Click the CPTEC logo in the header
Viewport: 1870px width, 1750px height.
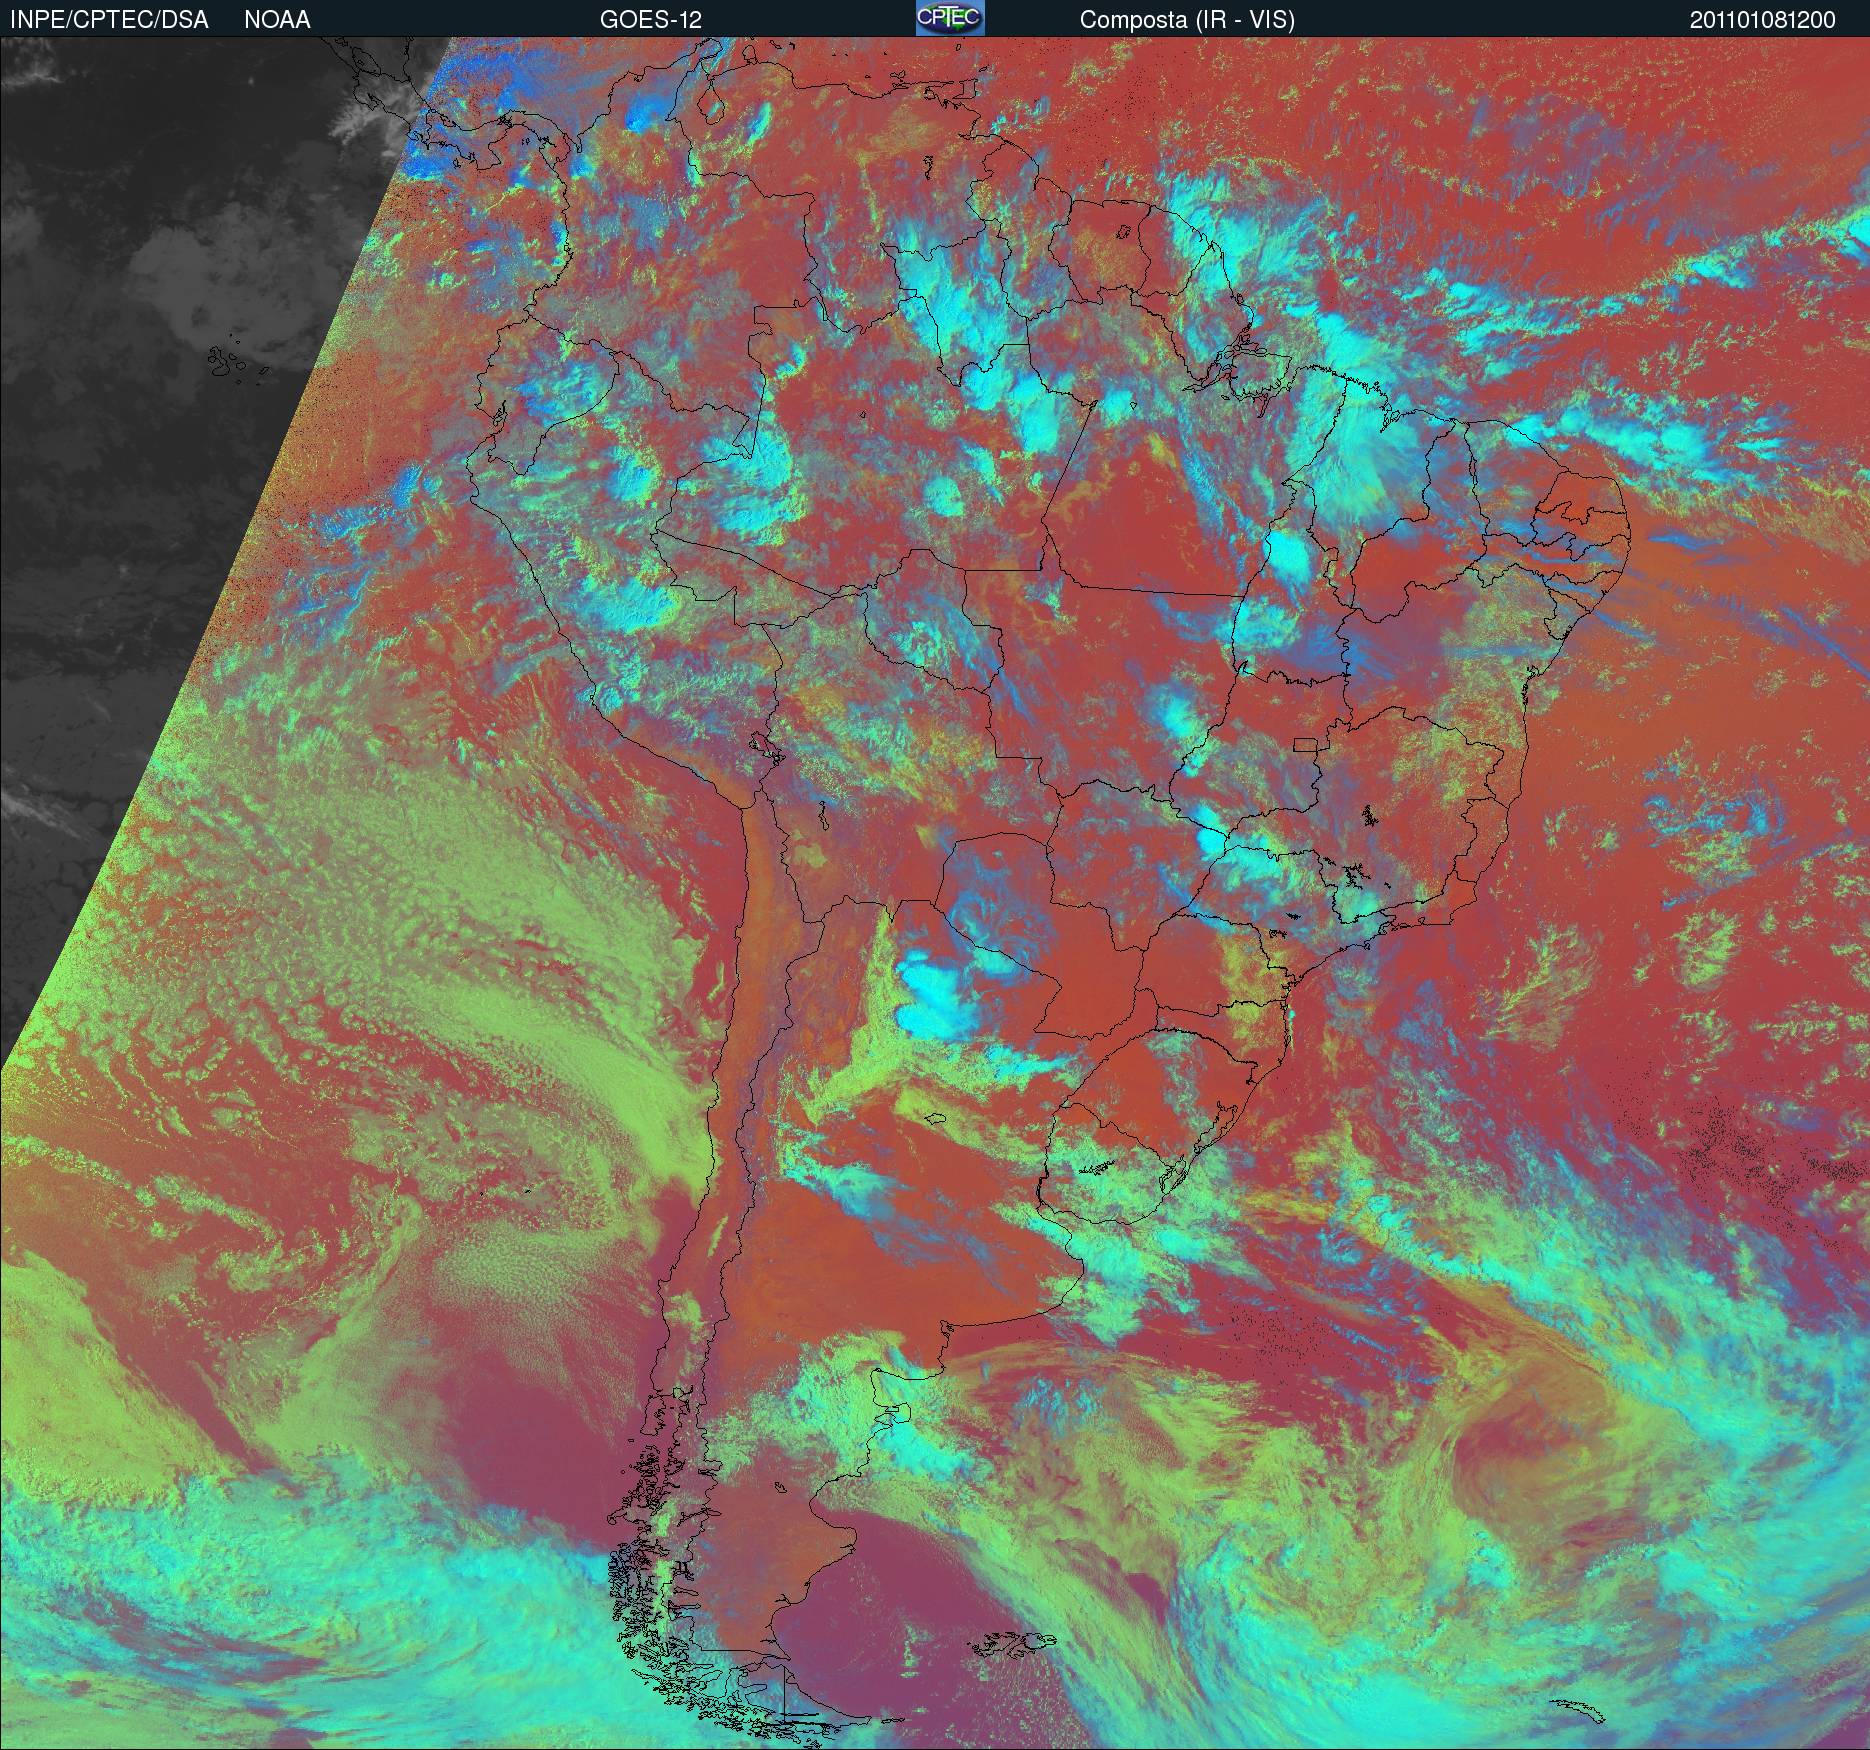950,18
